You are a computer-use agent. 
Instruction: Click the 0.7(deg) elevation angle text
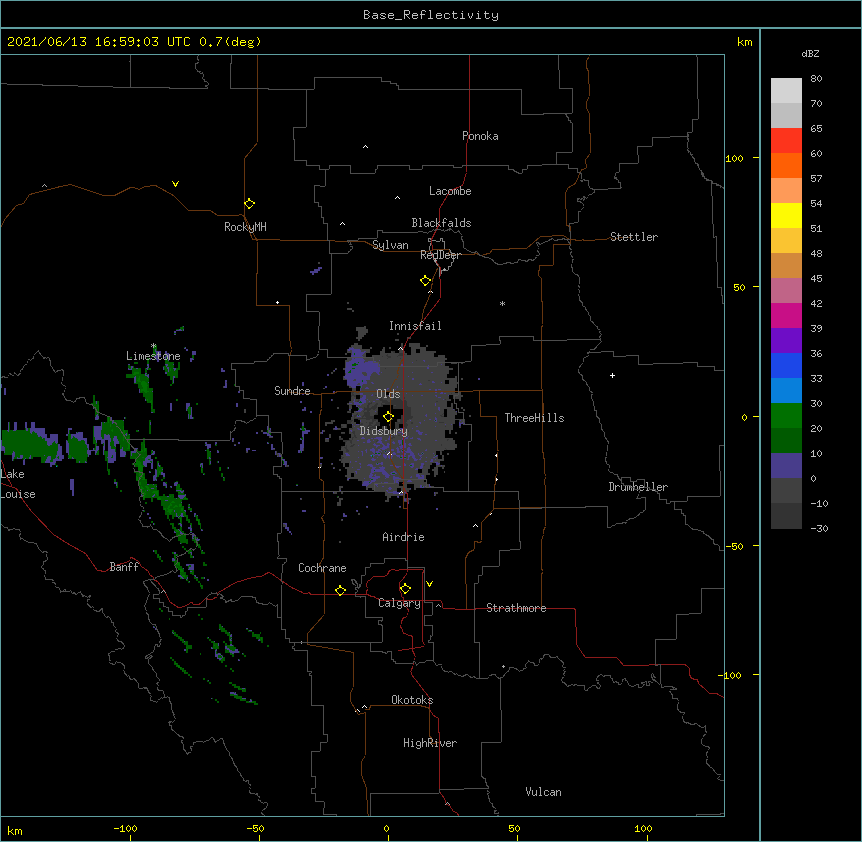click(x=230, y=42)
